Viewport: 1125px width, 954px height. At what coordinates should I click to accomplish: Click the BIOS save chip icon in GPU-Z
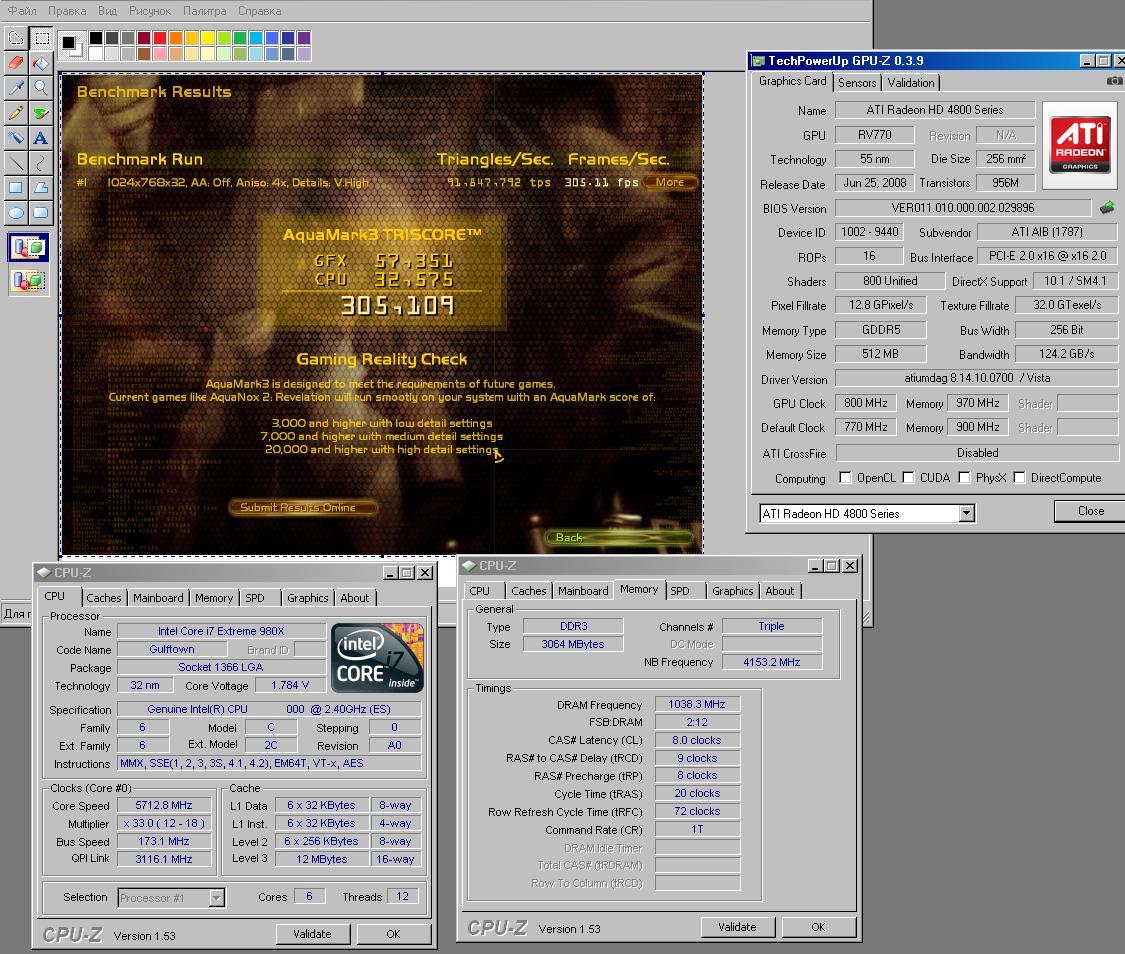pos(1107,208)
